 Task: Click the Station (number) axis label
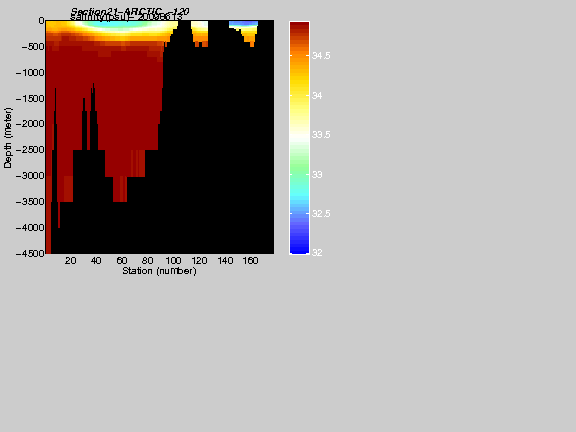coord(159,271)
